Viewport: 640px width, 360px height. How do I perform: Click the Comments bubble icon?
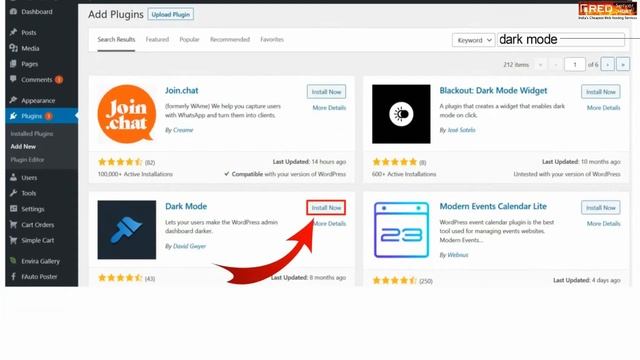[13, 79]
